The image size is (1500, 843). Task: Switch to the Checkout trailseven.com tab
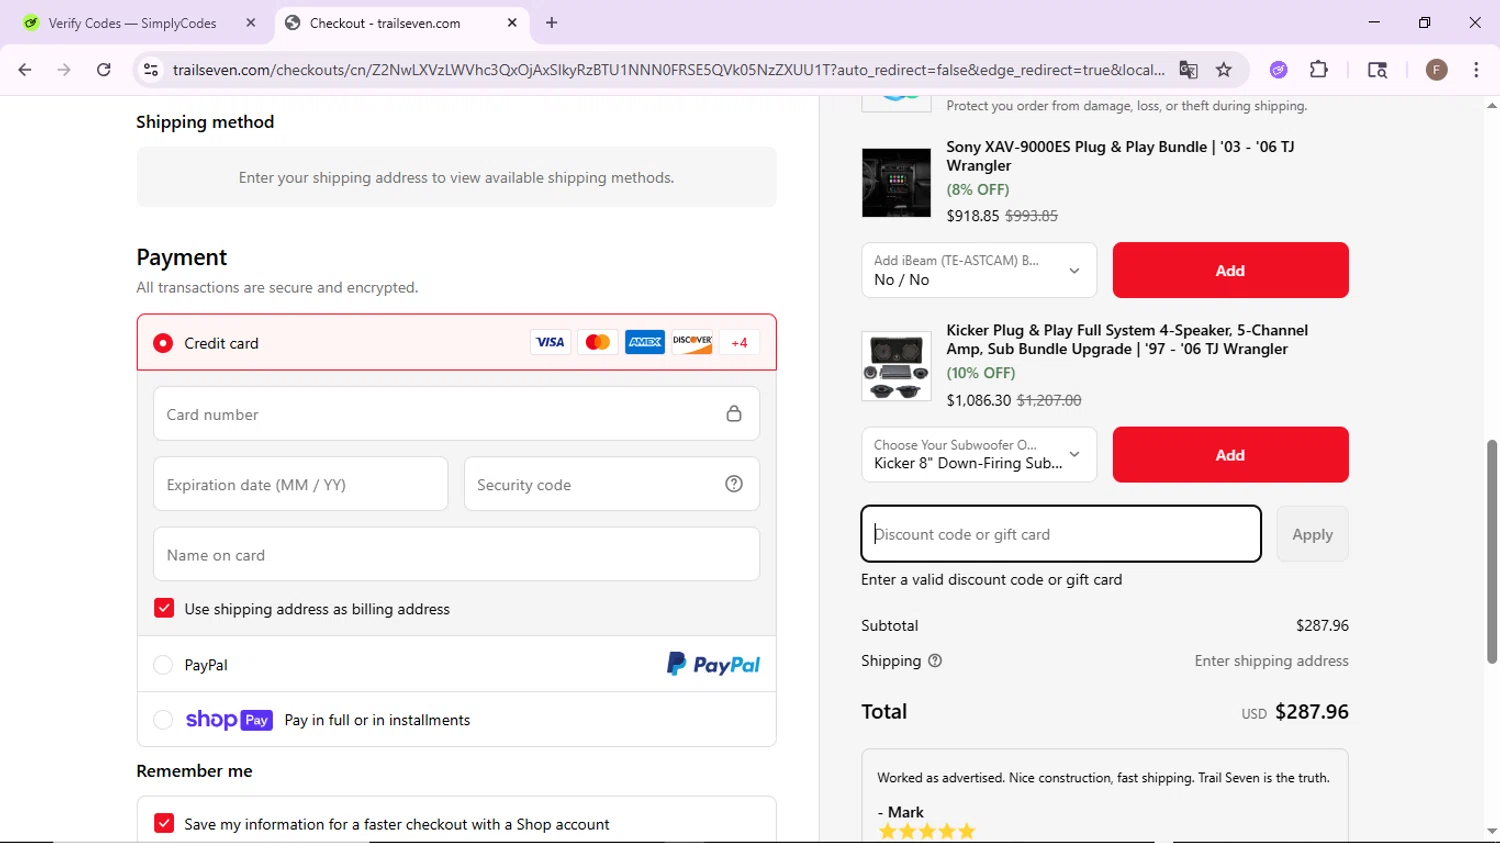coord(400,23)
